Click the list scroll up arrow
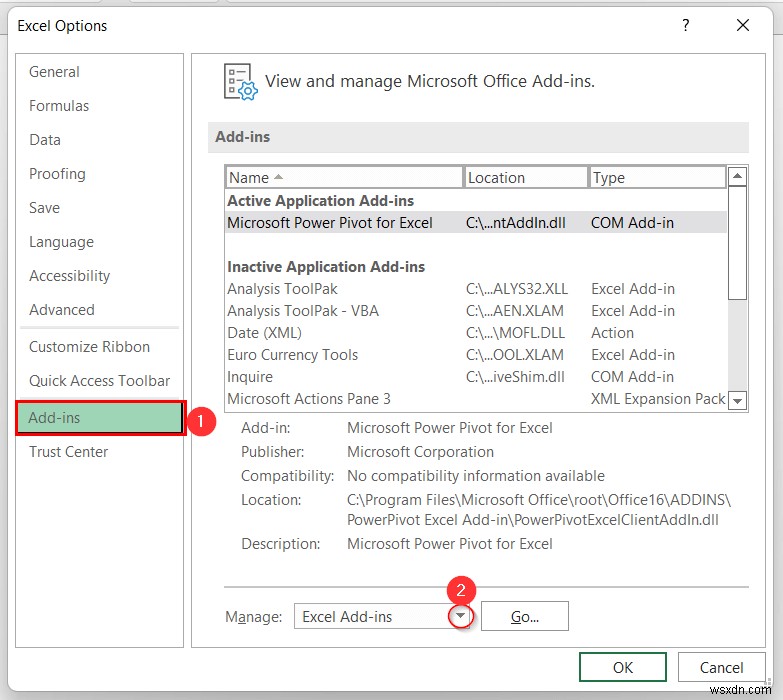The width and height of the screenshot is (783, 700). [x=737, y=176]
